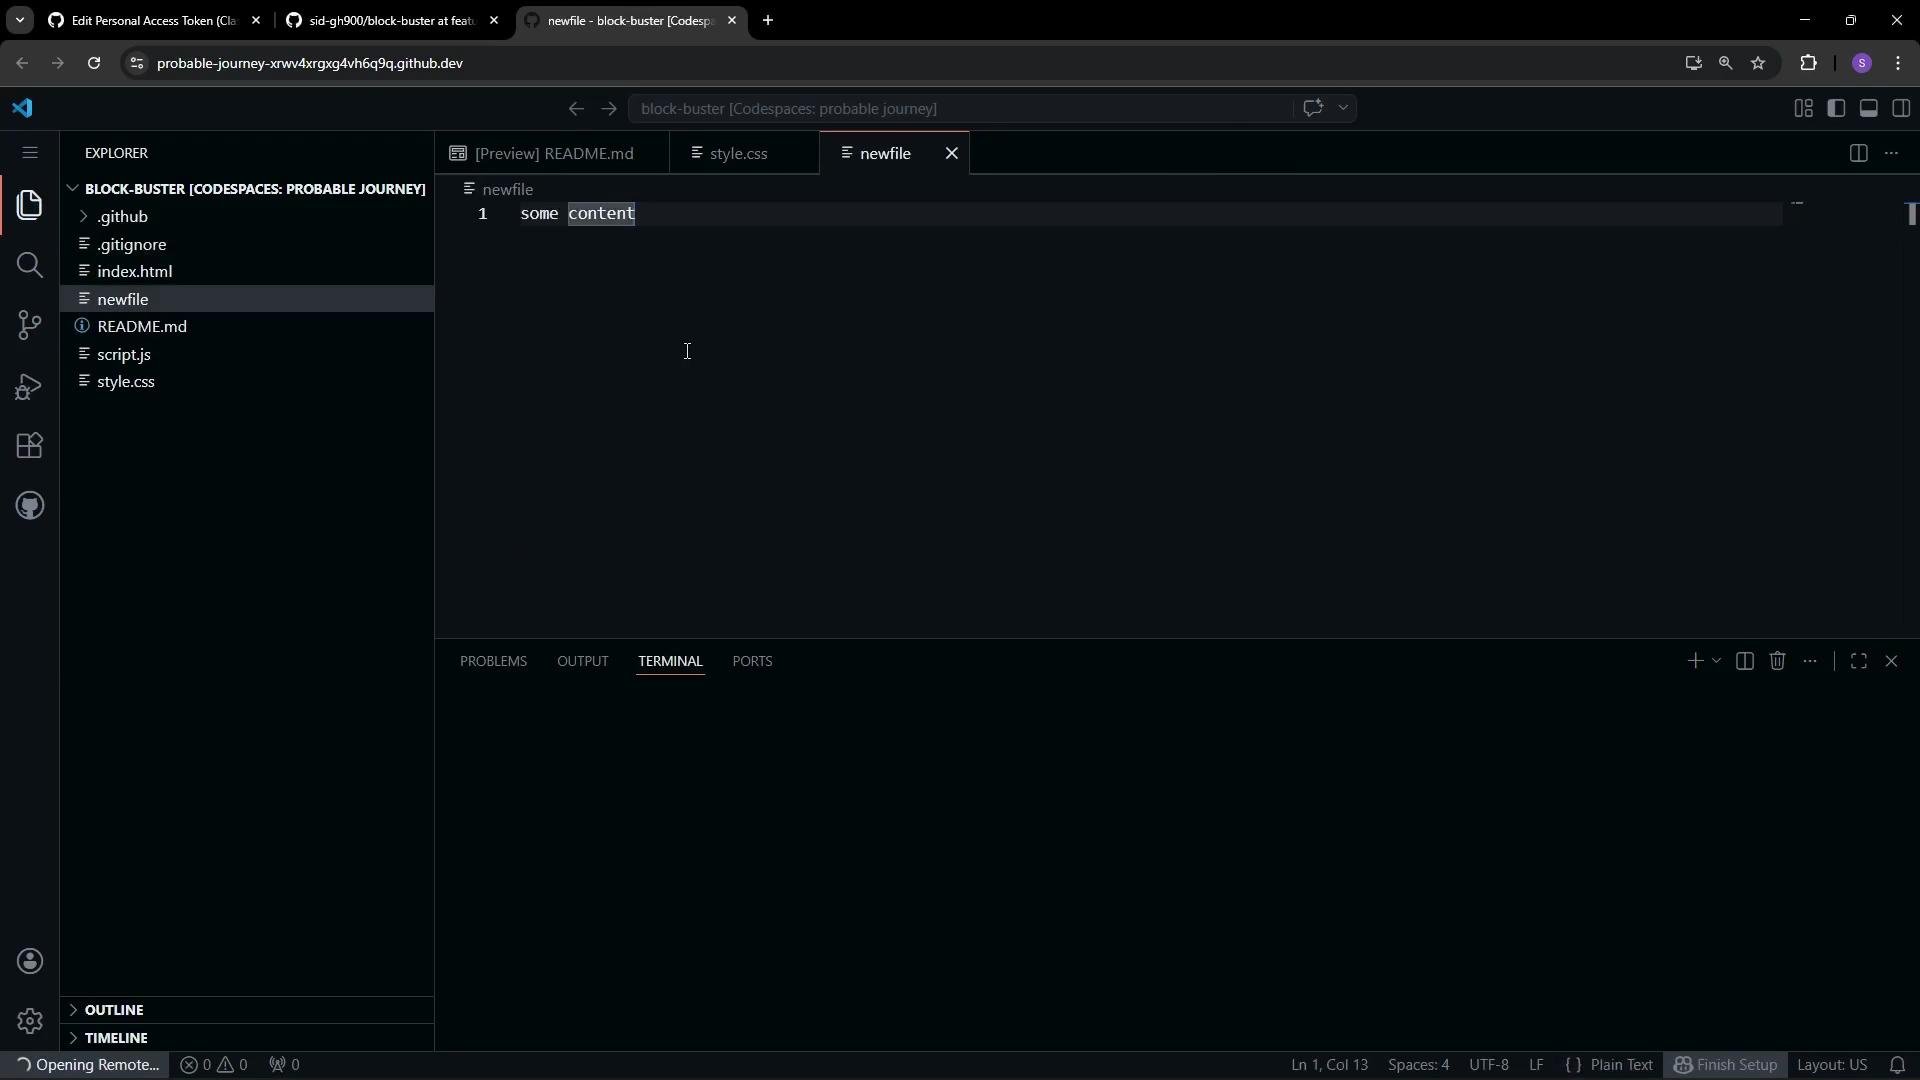Split the terminal panel
Viewport: 1920px width, 1080px height.
1745,661
